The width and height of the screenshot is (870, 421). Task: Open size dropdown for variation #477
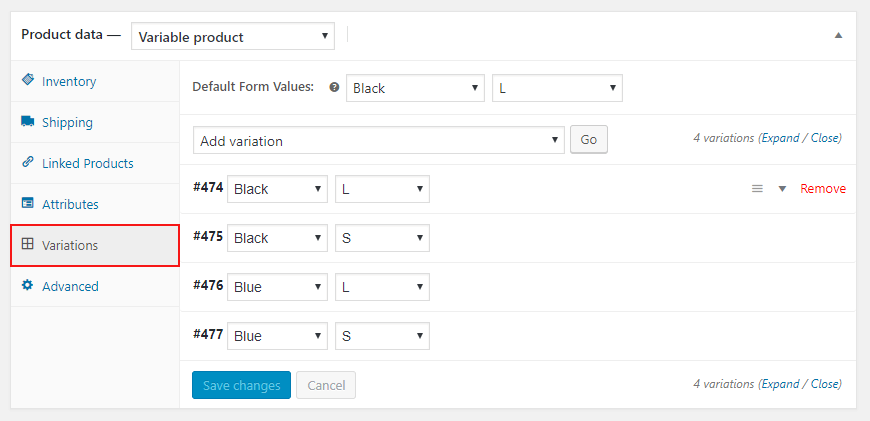pyautogui.click(x=382, y=336)
